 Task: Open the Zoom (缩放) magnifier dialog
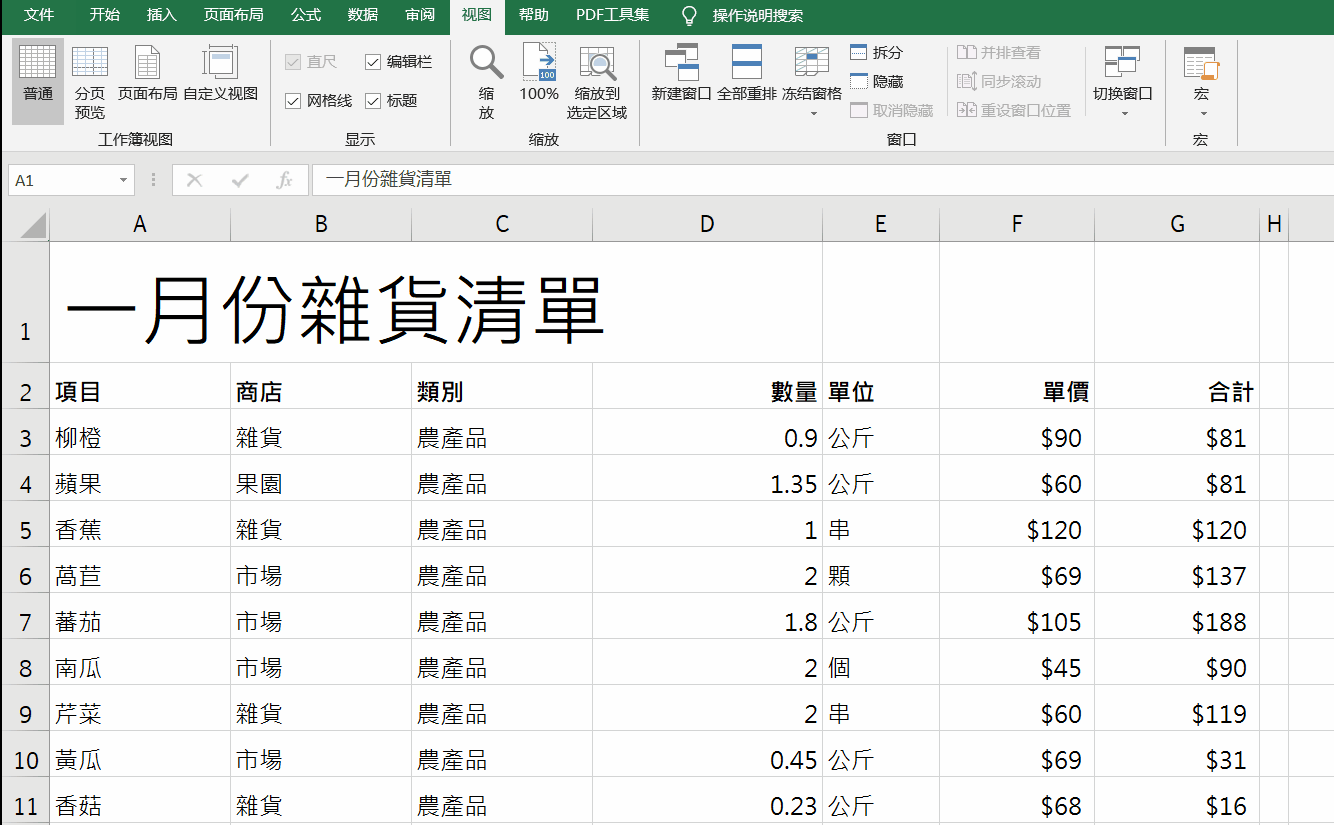(x=486, y=81)
